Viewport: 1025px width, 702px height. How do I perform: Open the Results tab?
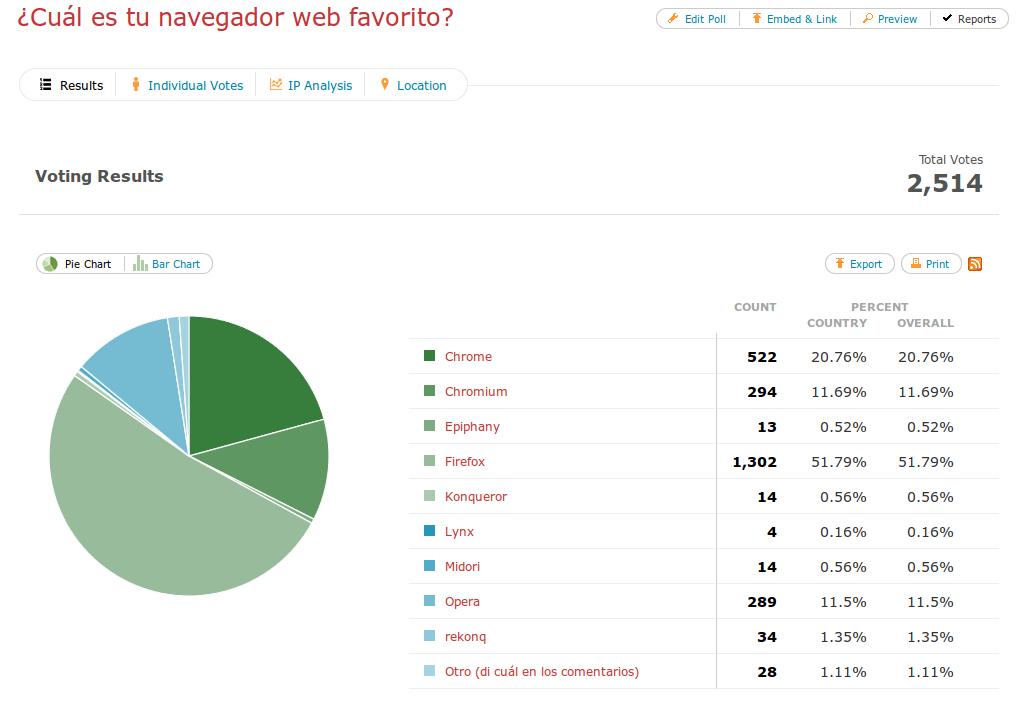coord(72,85)
